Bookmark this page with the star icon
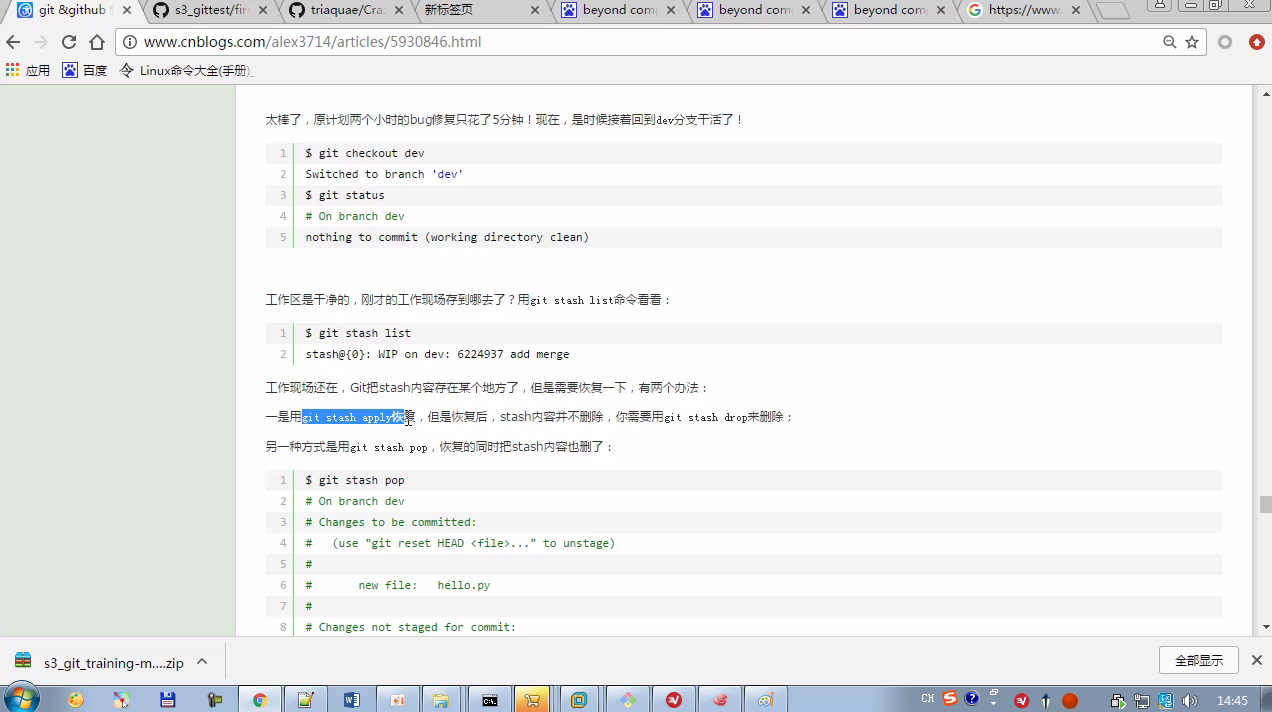 point(1192,42)
